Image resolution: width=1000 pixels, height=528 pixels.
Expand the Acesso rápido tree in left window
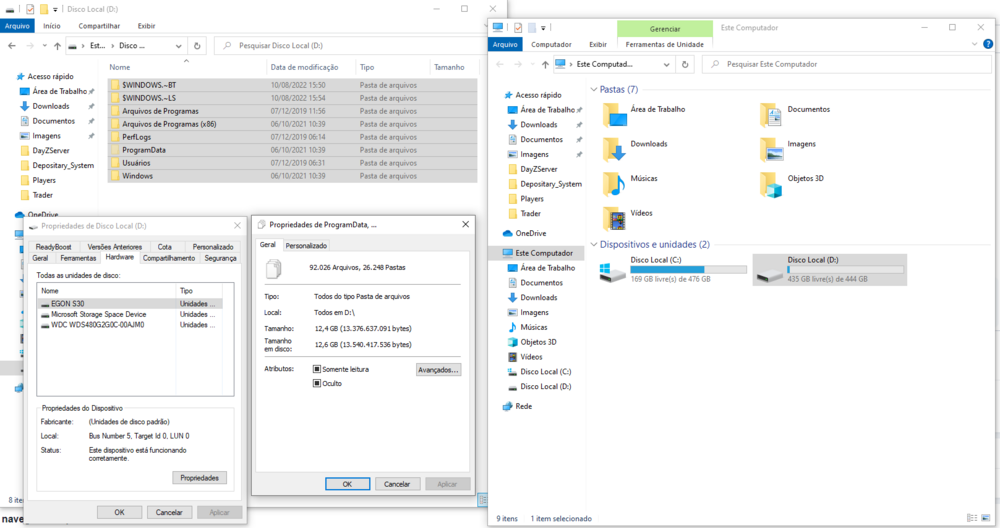click(x=10, y=76)
